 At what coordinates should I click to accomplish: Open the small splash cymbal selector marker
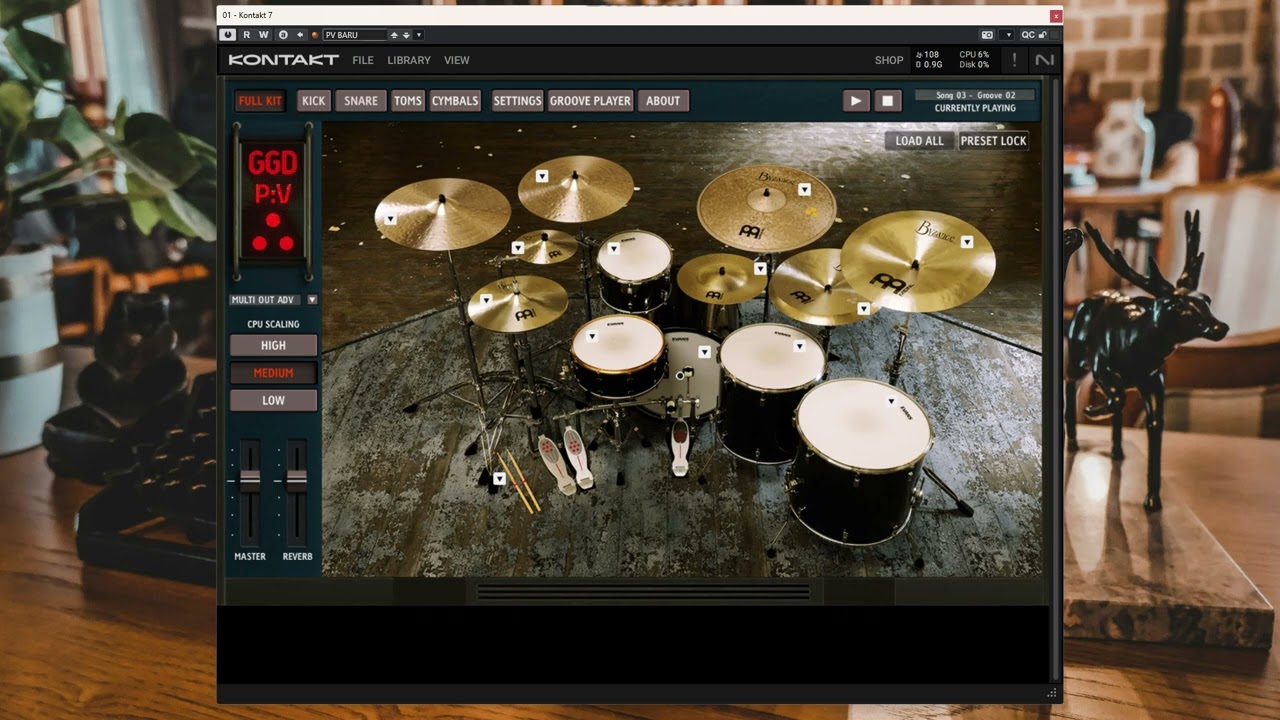(518, 248)
